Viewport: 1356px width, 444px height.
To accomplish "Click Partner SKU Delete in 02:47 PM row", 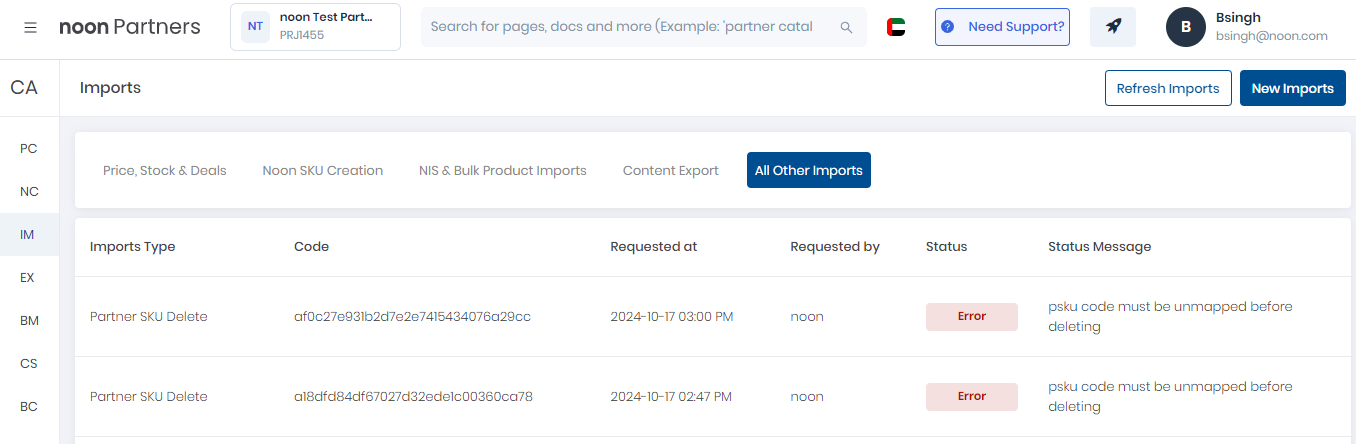I will point(149,396).
